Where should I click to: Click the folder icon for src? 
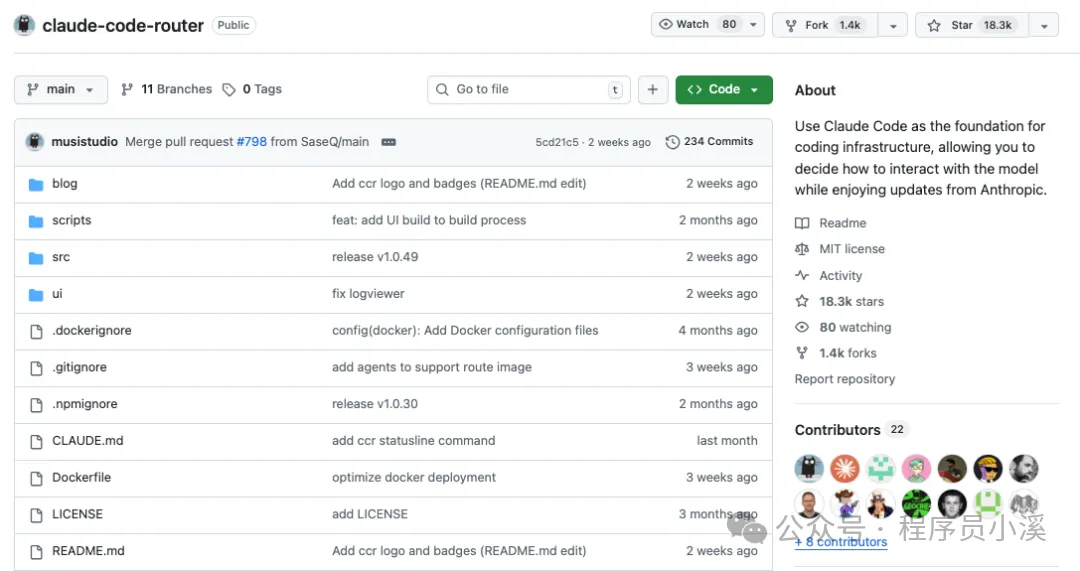coord(36,258)
